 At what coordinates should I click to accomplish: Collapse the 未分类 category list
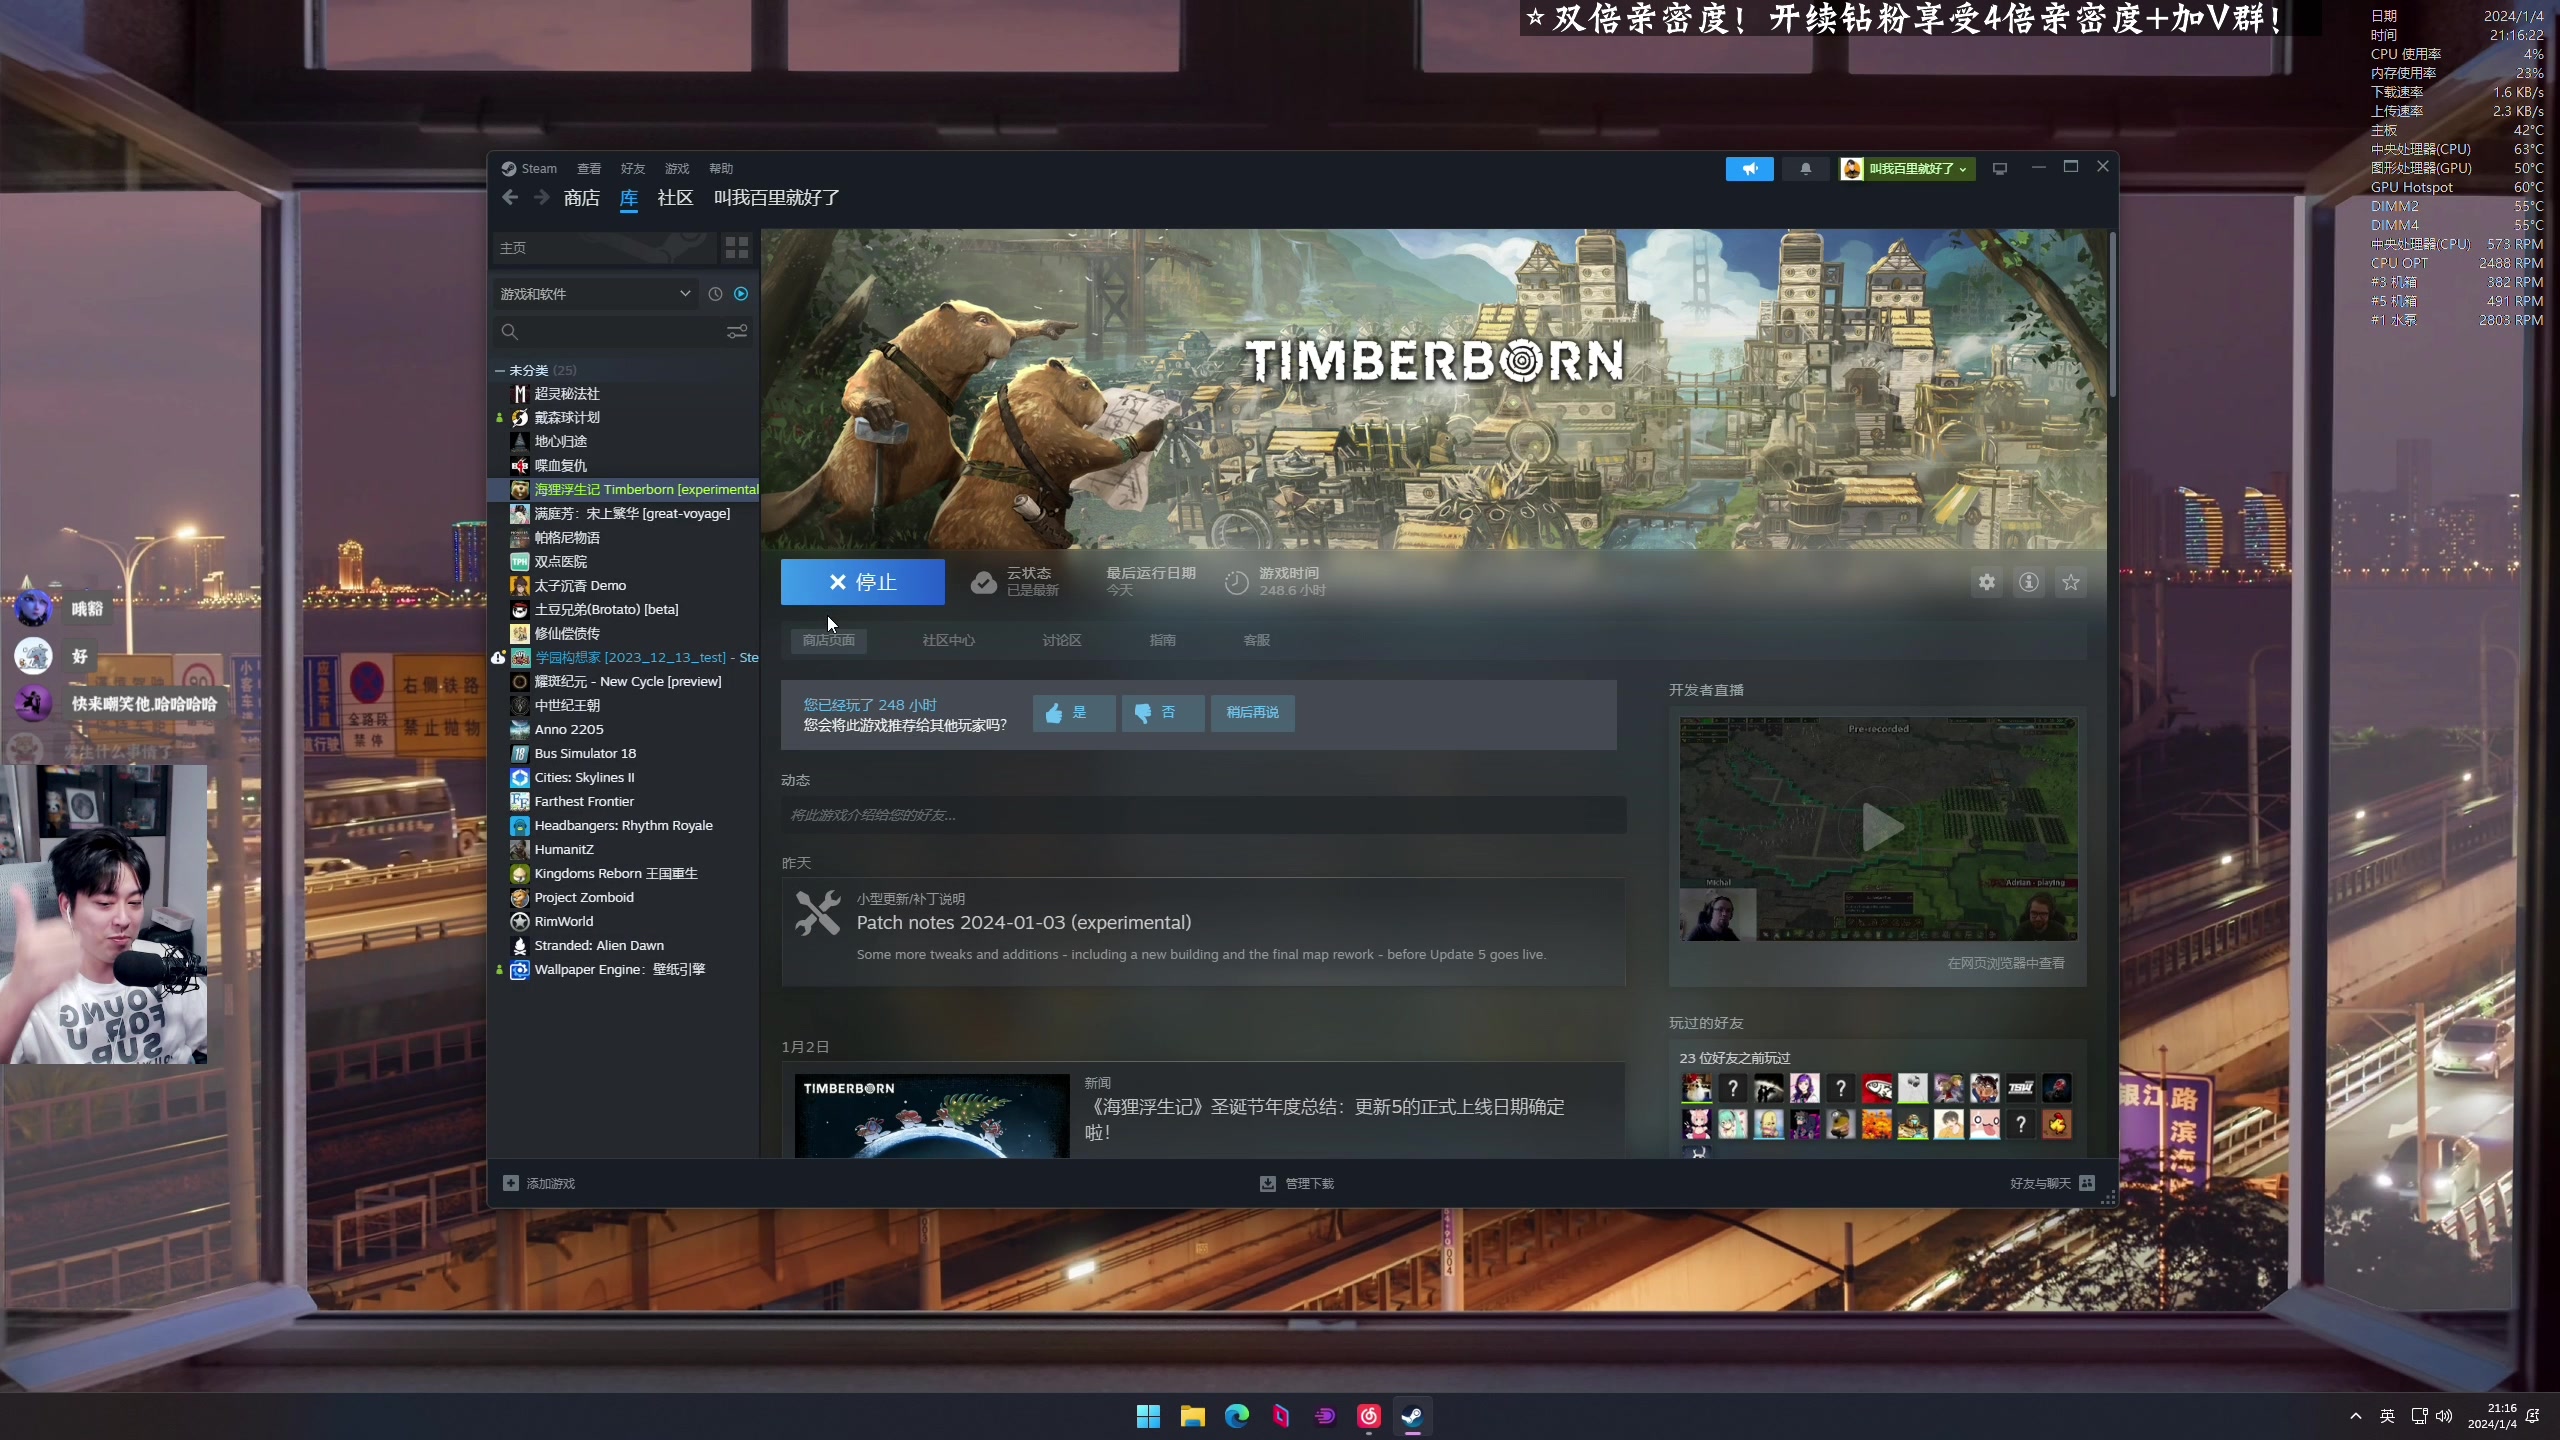coord(499,370)
